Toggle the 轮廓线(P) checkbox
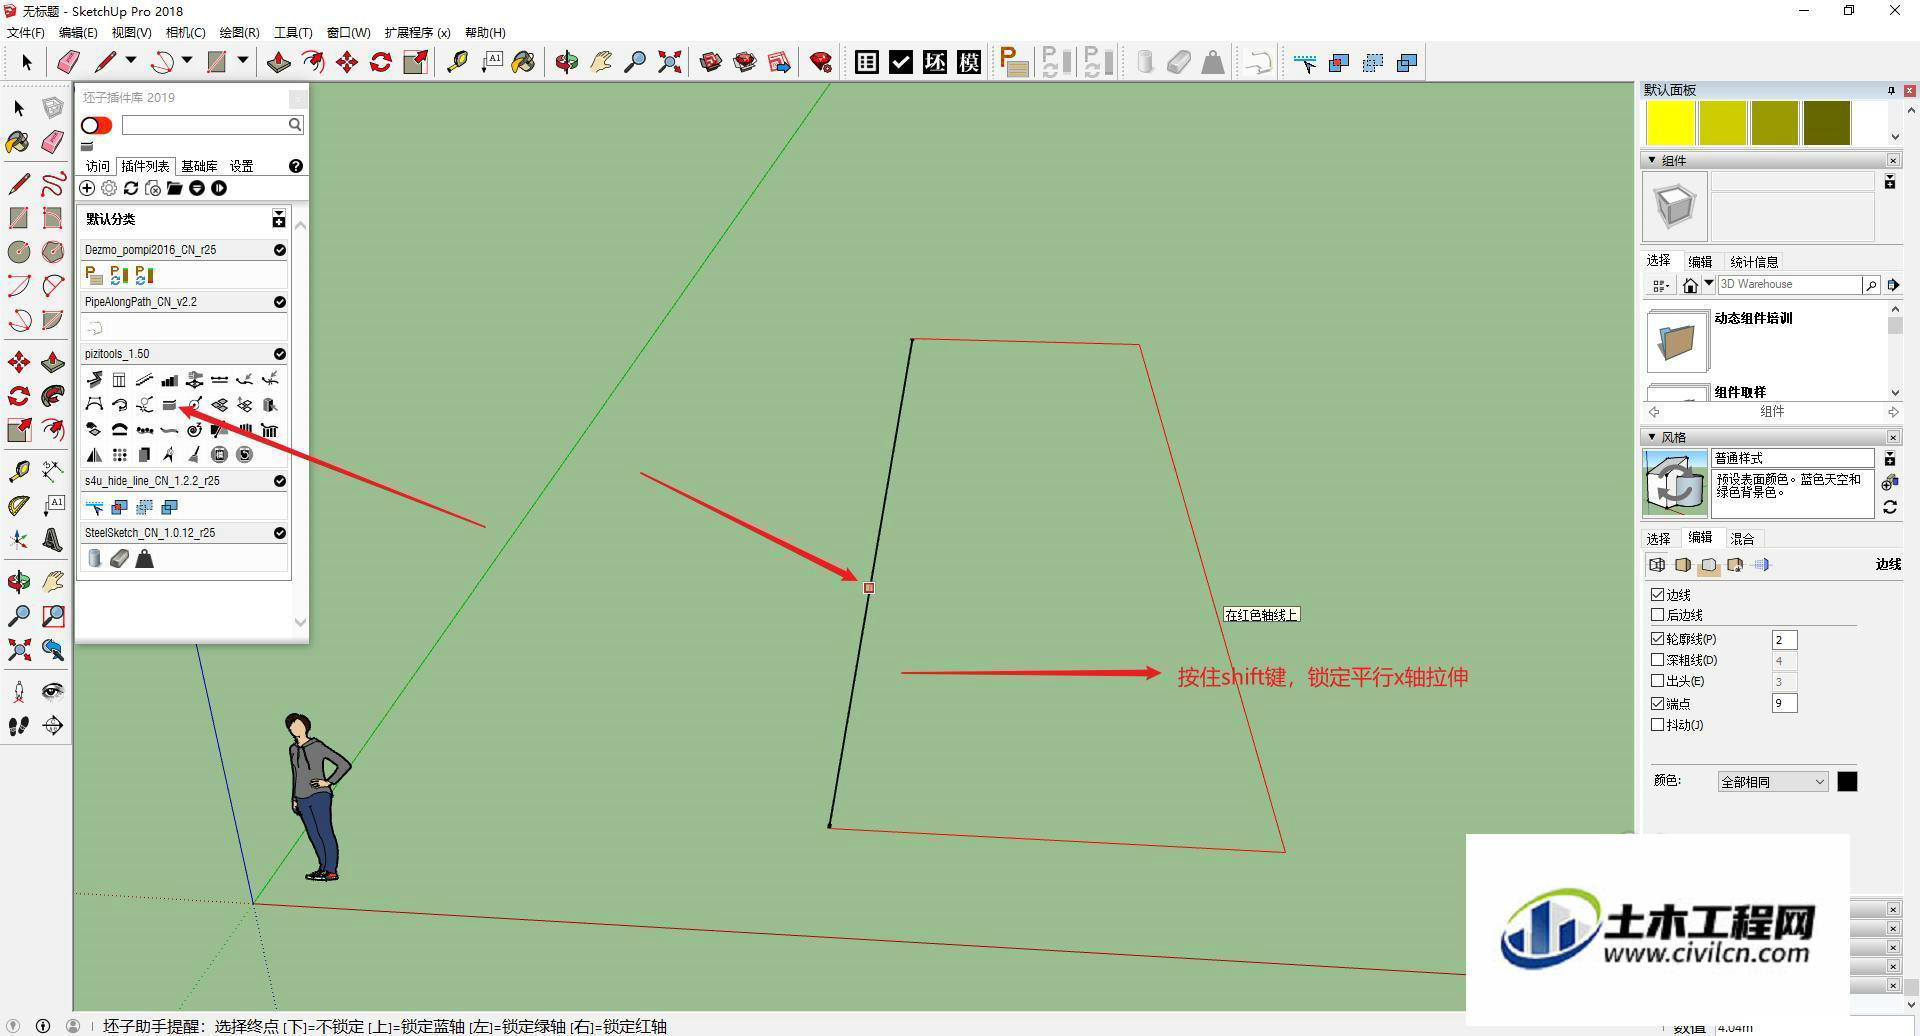Screen dimensions: 1920x1036 tap(1657, 639)
